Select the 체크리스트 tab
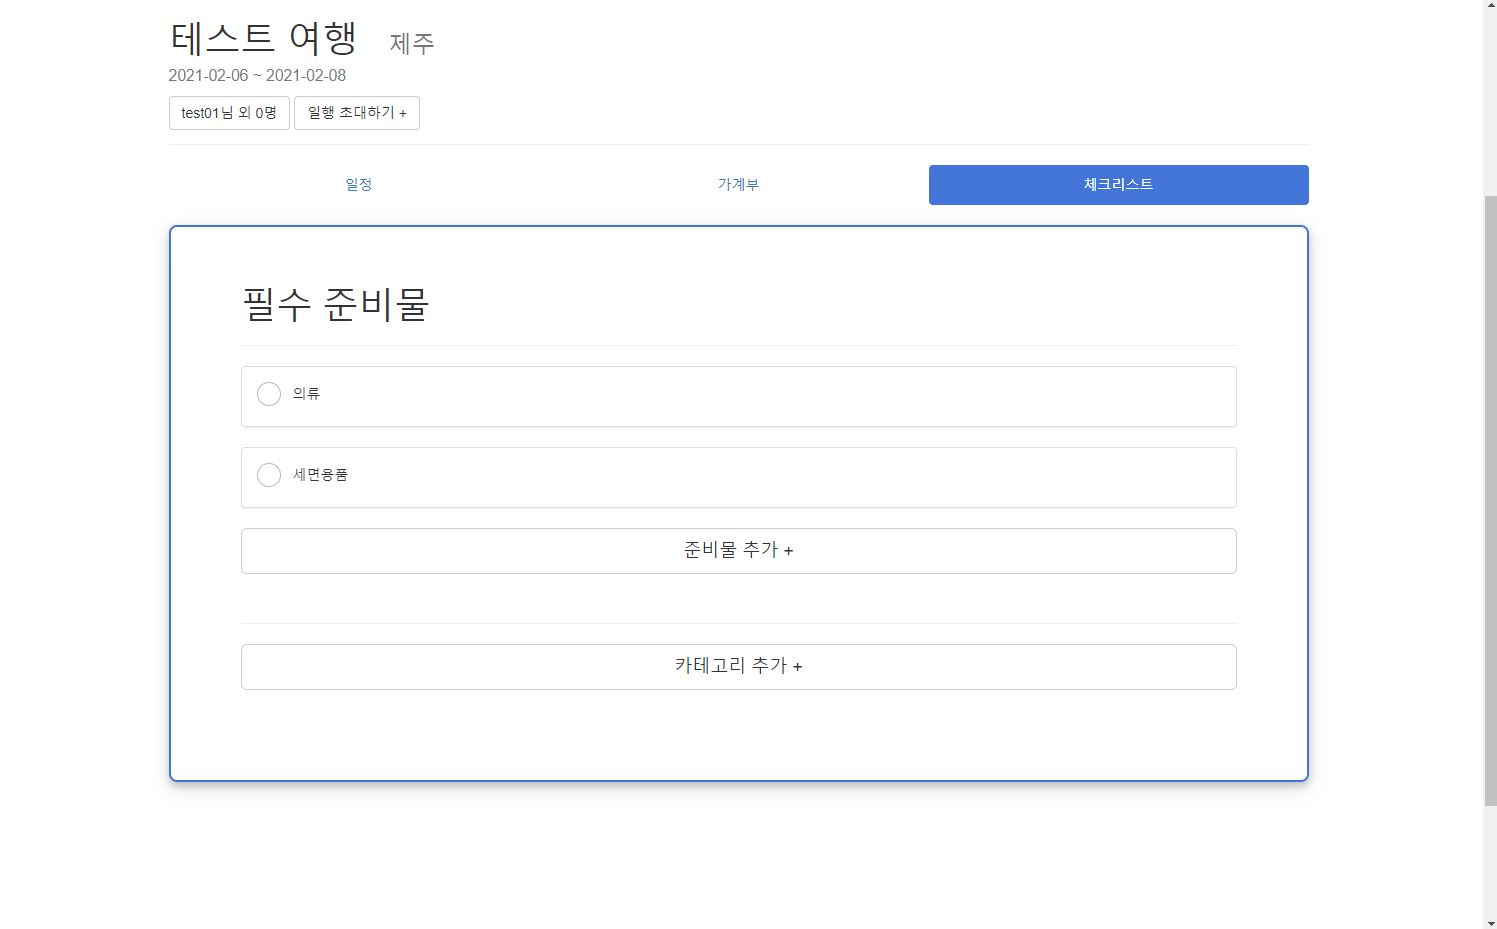1497x929 pixels. coord(1119,185)
